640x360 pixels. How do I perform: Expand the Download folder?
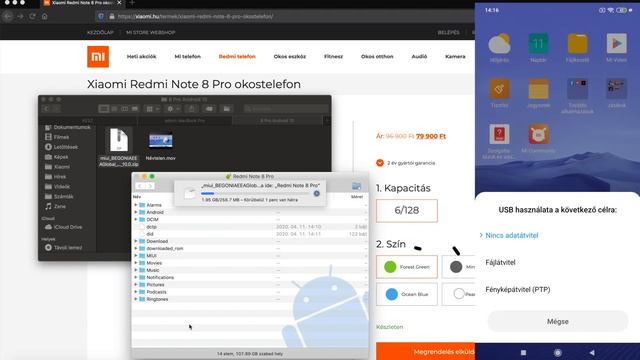[136, 241]
